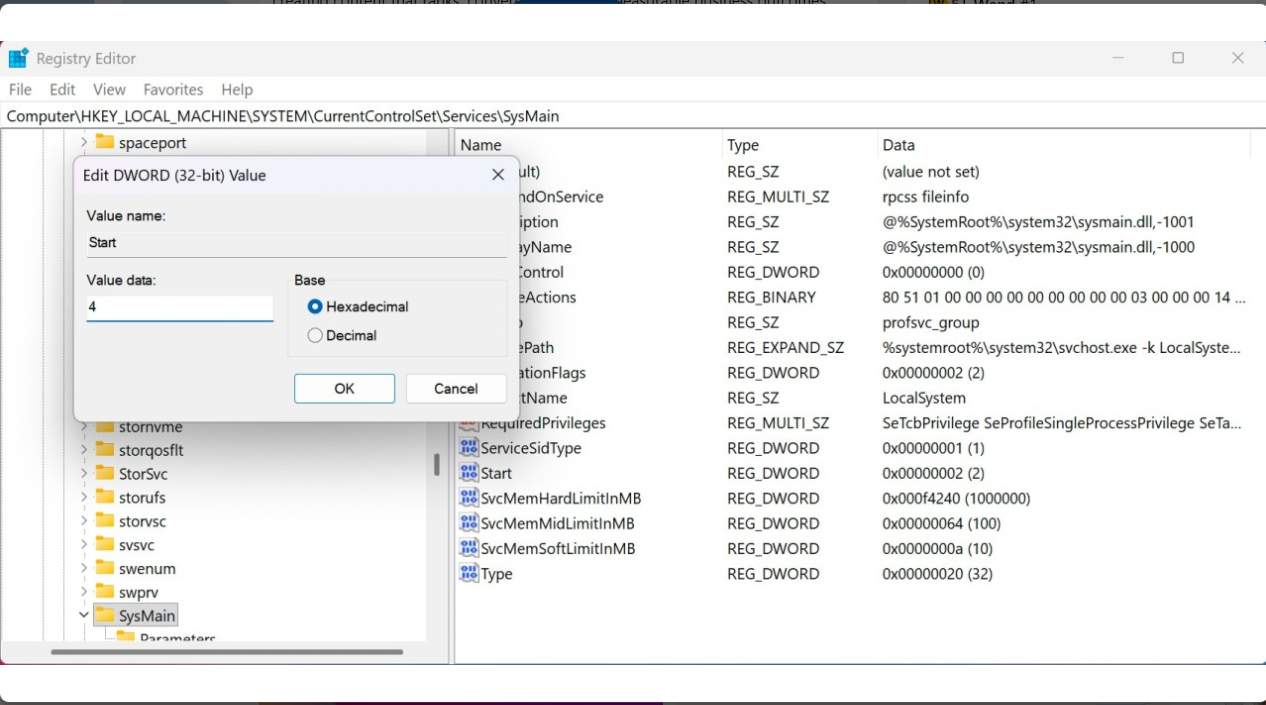The width and height of the screenshot is (1266, 705).
Task: Click the ServiceSidType DWORD icon
Action: 469,448
